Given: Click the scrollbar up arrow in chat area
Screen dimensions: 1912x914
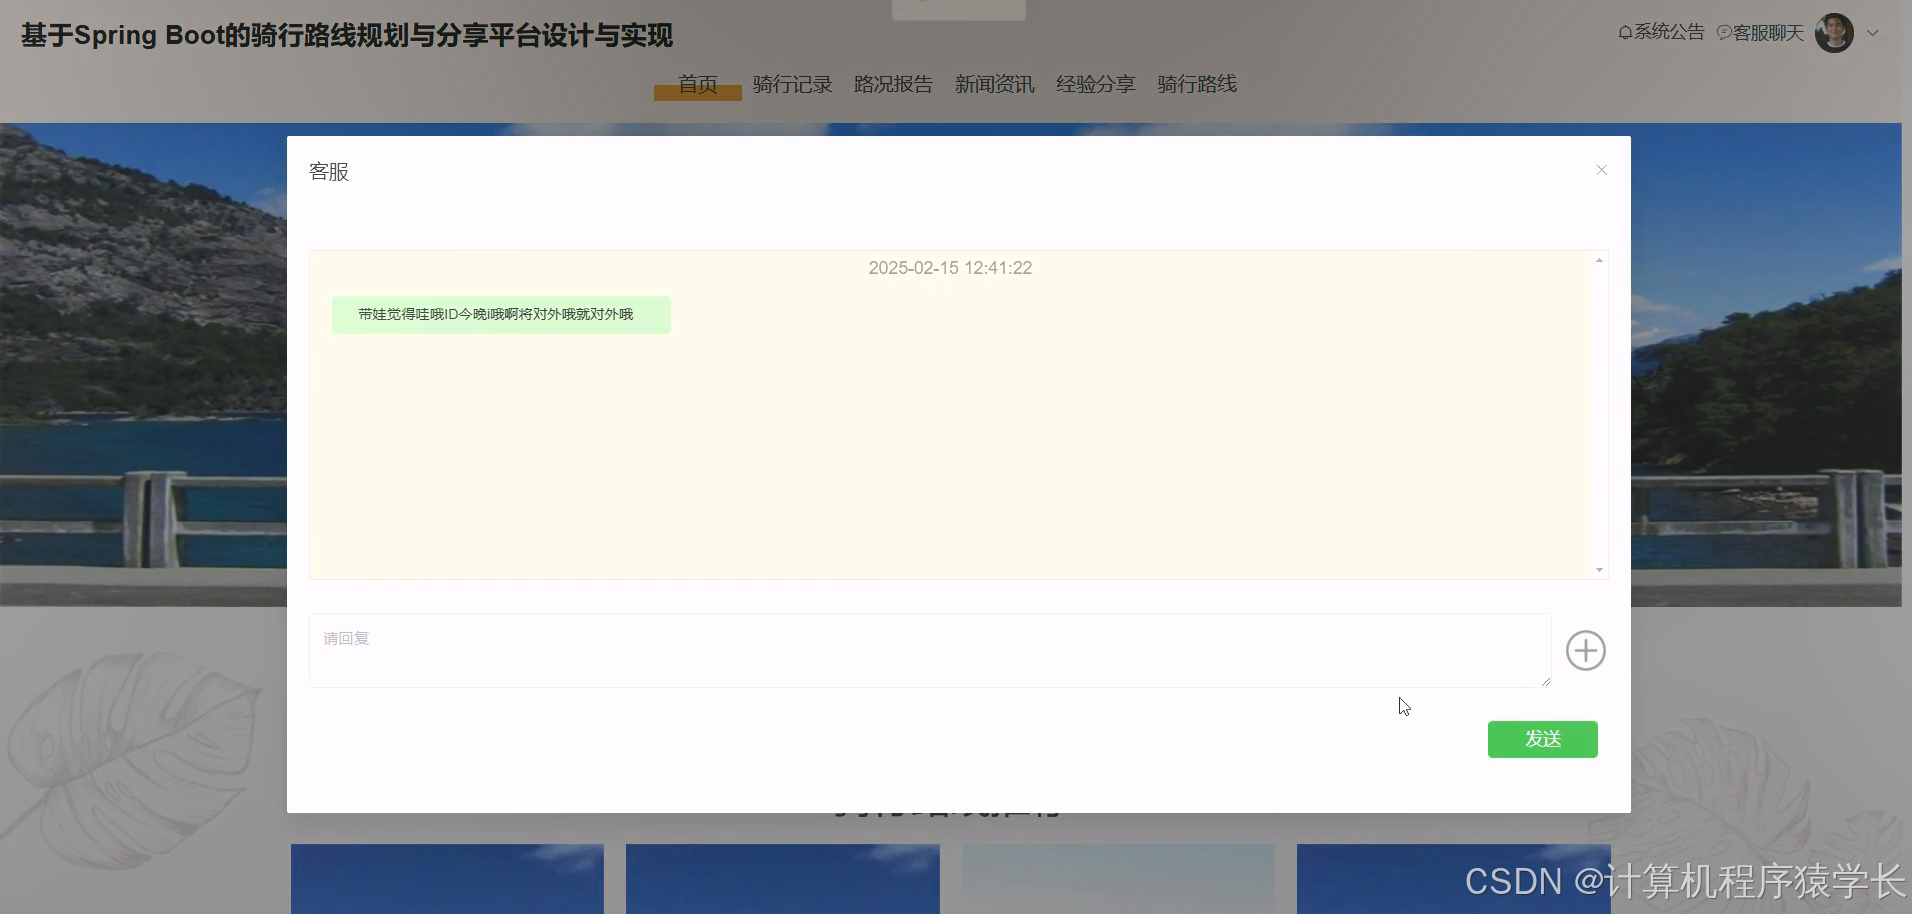Looking at the screenshot, I should 1598,260.
